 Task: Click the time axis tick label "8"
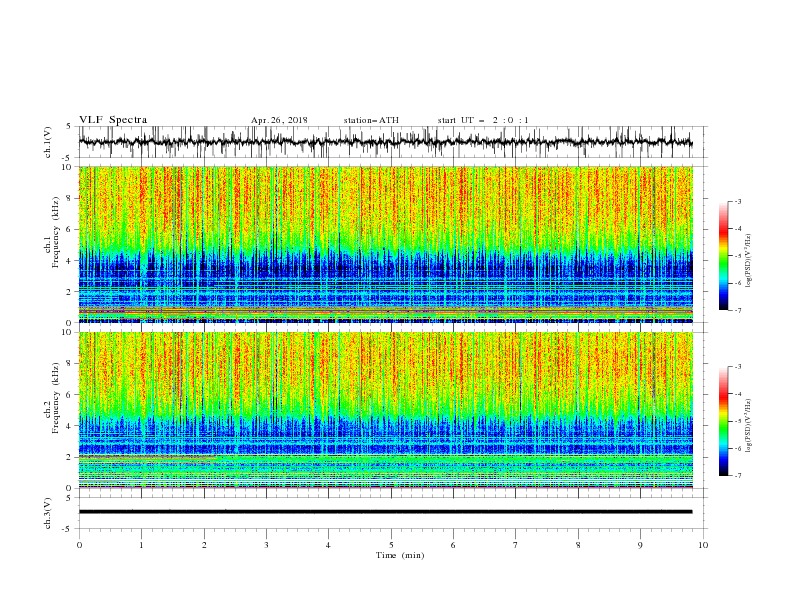(x=578, y=545)
